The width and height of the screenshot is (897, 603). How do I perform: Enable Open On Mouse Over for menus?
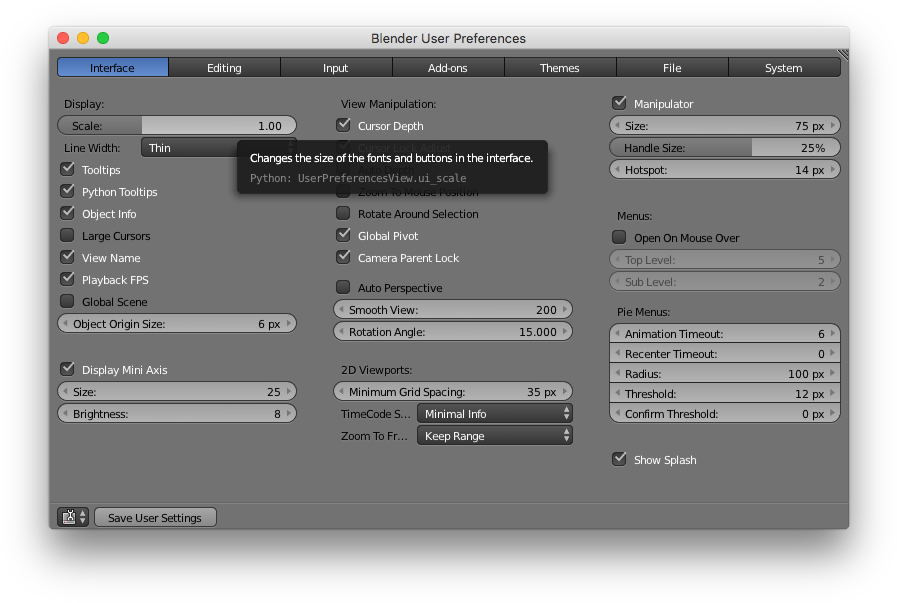(619, 237)
